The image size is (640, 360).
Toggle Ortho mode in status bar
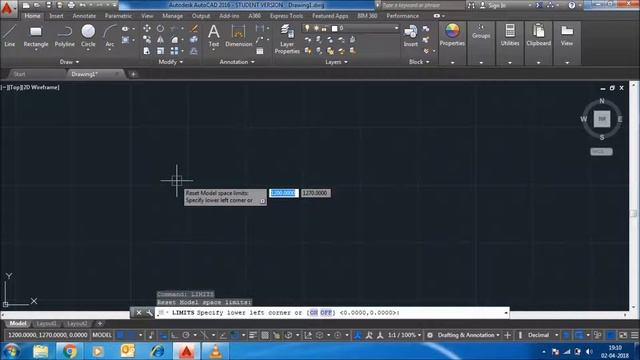click(174, 335)
